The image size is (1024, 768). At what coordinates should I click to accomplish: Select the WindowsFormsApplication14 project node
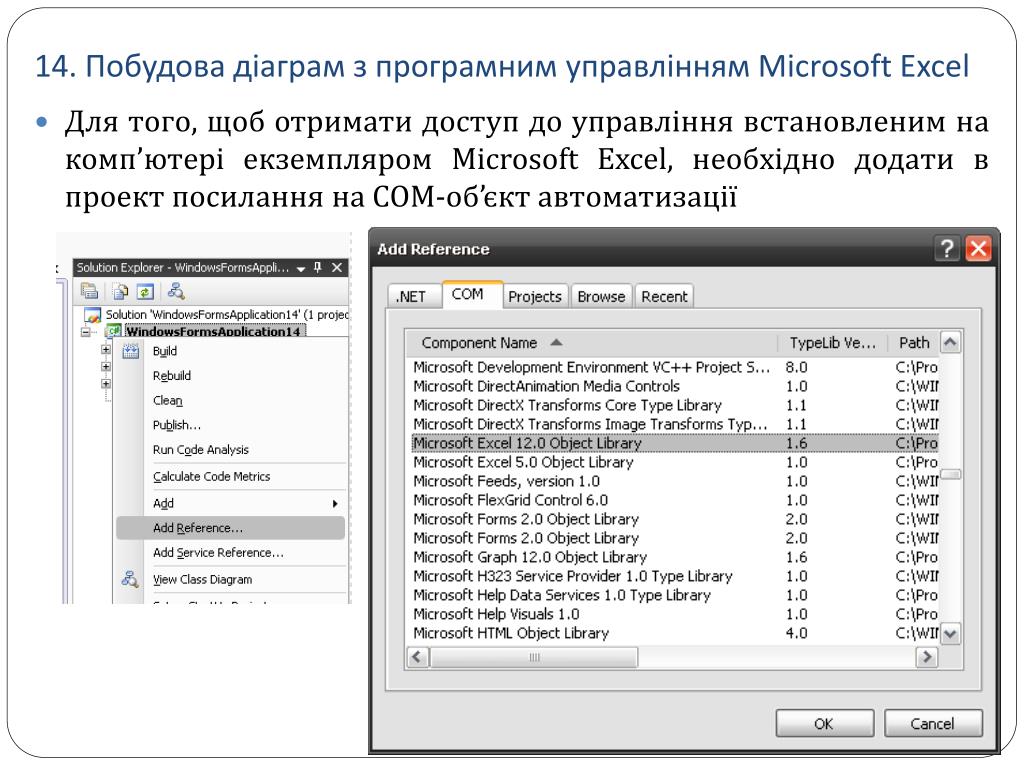click(x=213, y=331)
